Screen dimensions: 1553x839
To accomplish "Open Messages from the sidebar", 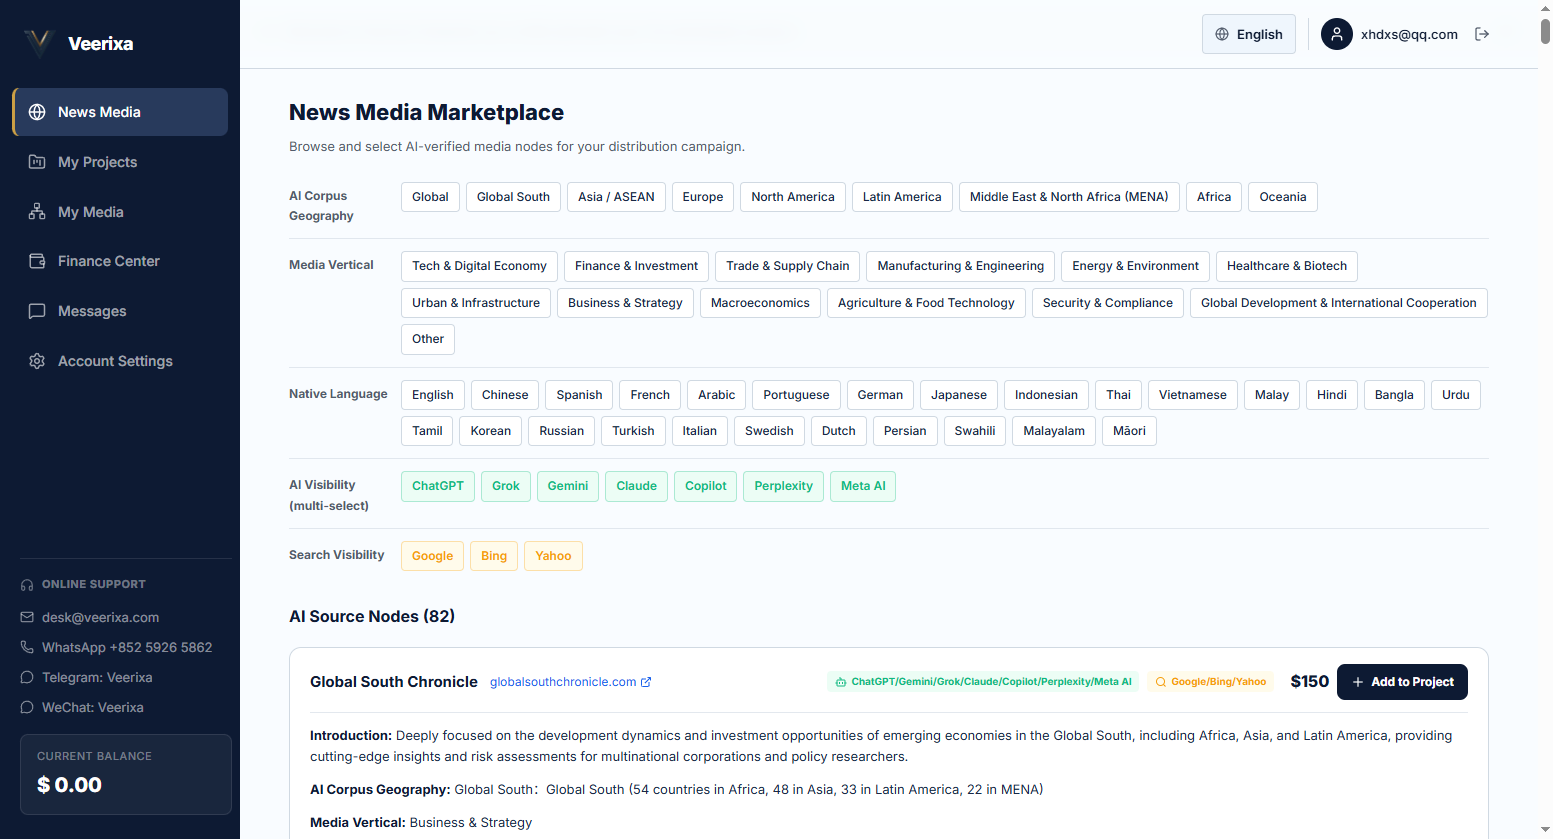I will [120, 311].
